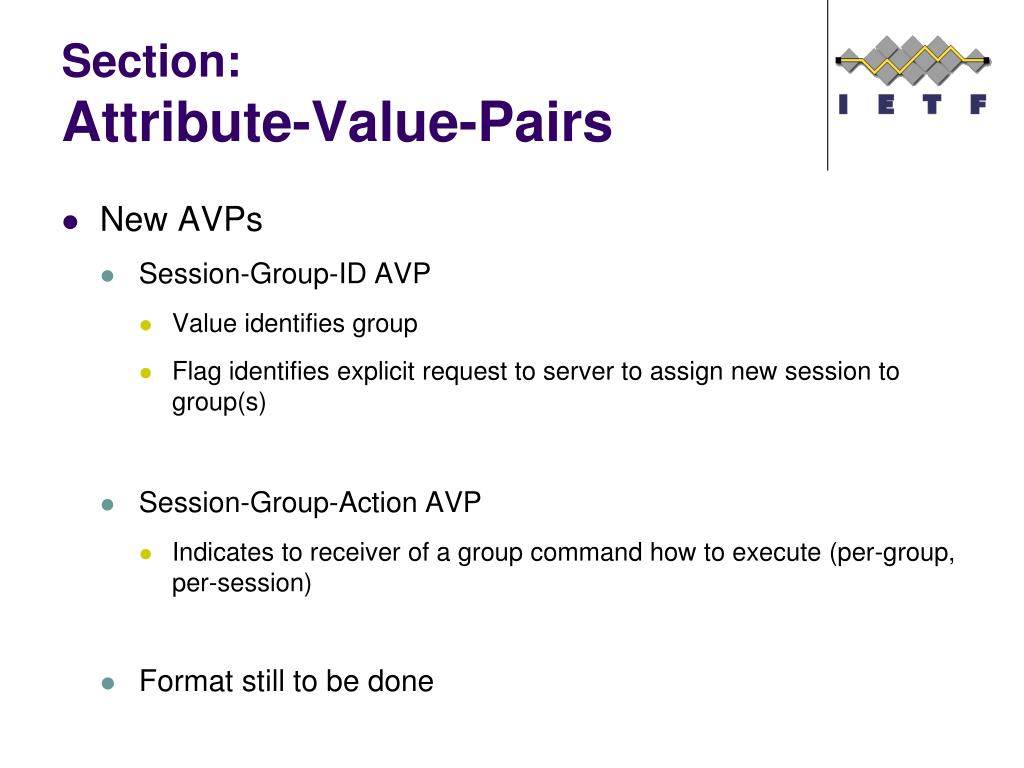
Task: Click the yellow zigzag line in logo
Action: 913,60
